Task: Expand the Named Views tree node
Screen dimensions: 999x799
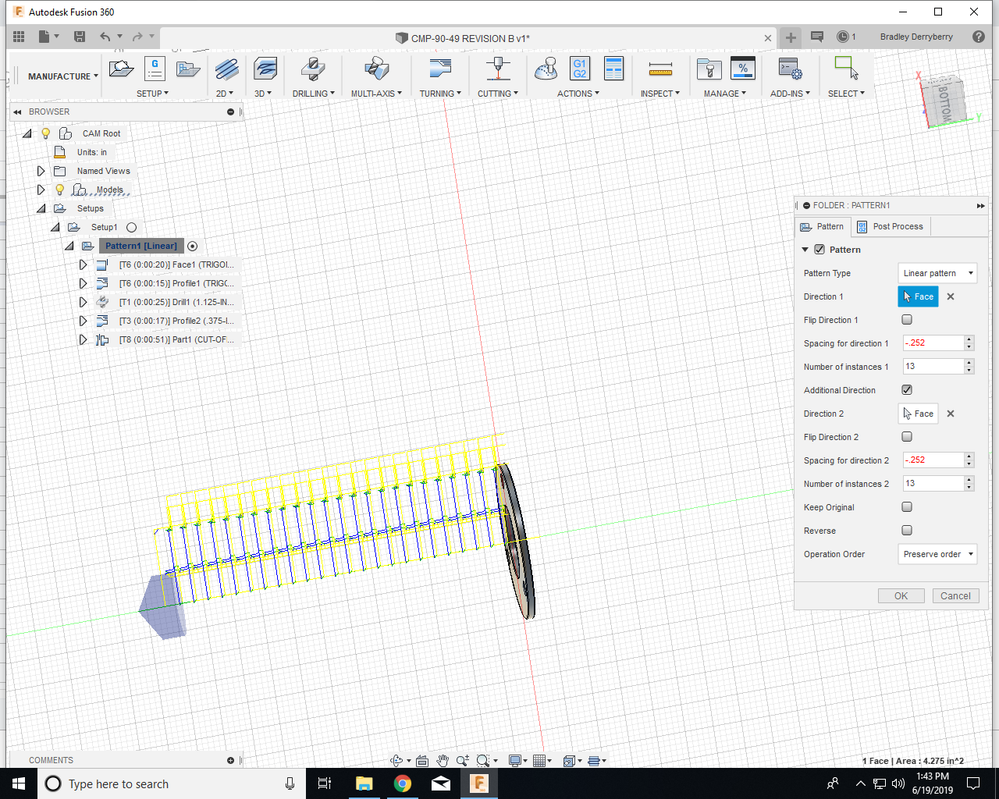Action: (41, 171)
